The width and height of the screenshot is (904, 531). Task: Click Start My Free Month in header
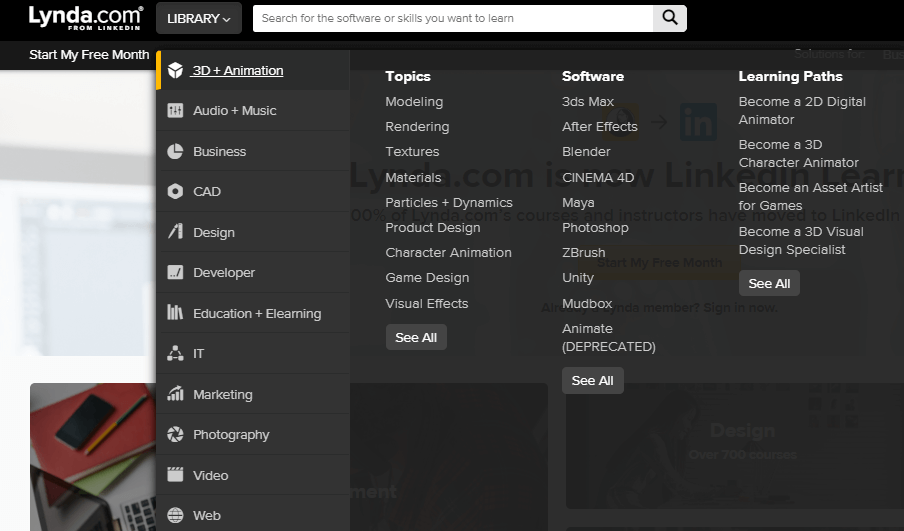pyautogui.click(x=89, y=55)
